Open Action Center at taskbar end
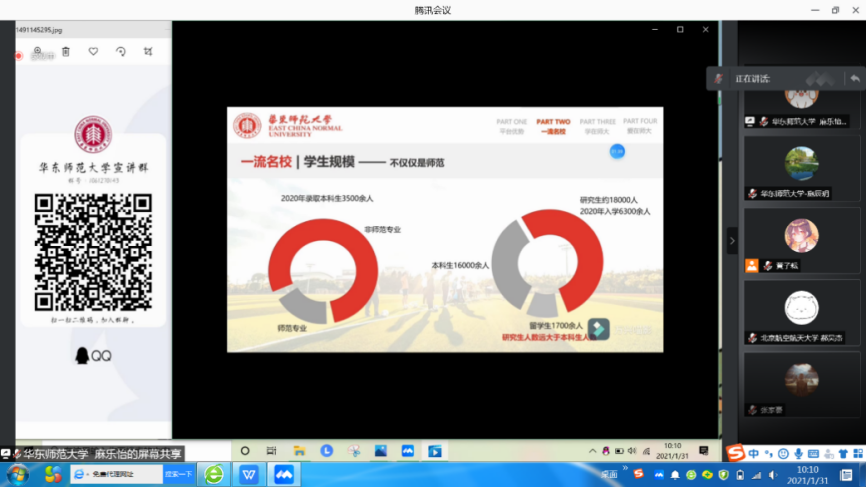This screenshot has width=866, height=487. click(x=847, y=474)
